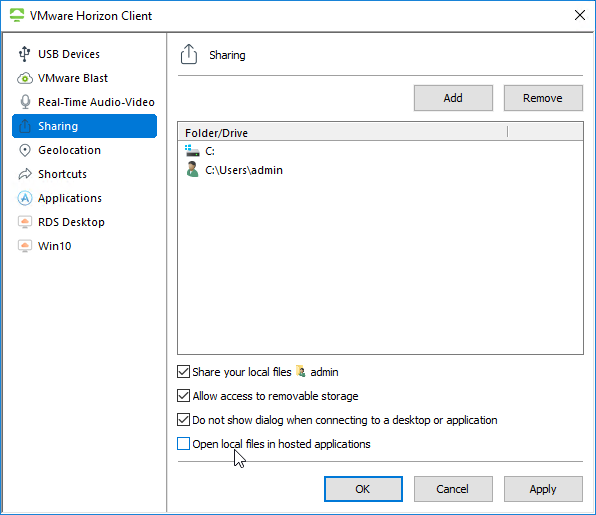The image size is (596, 515).
Task: Click the Applications icon in sidebar
Action: click(x=25, y=198)
